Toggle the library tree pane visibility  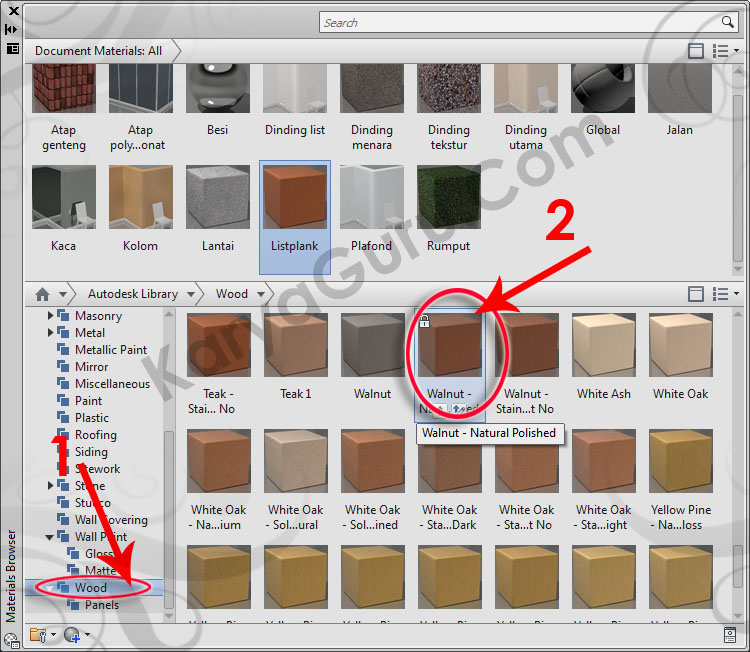tap(696, 294)
